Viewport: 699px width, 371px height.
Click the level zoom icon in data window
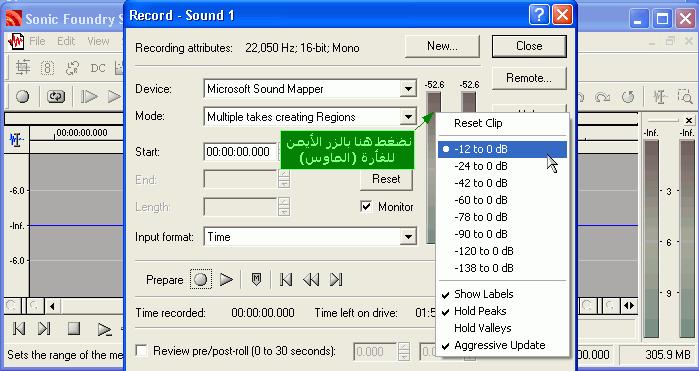12,305
